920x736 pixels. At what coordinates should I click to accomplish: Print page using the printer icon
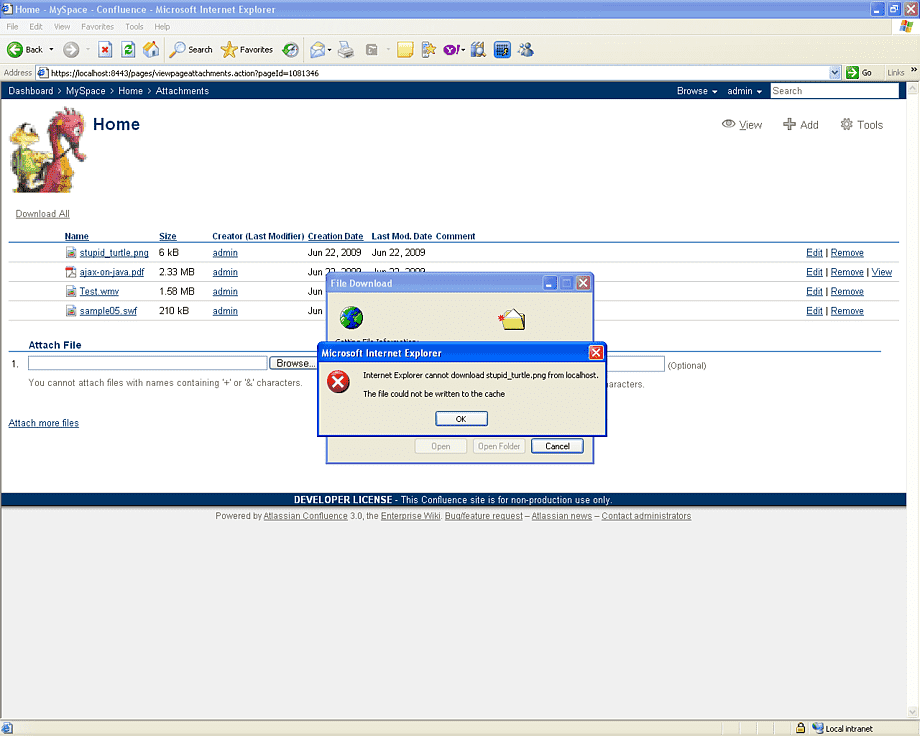(x=346, y=50)
